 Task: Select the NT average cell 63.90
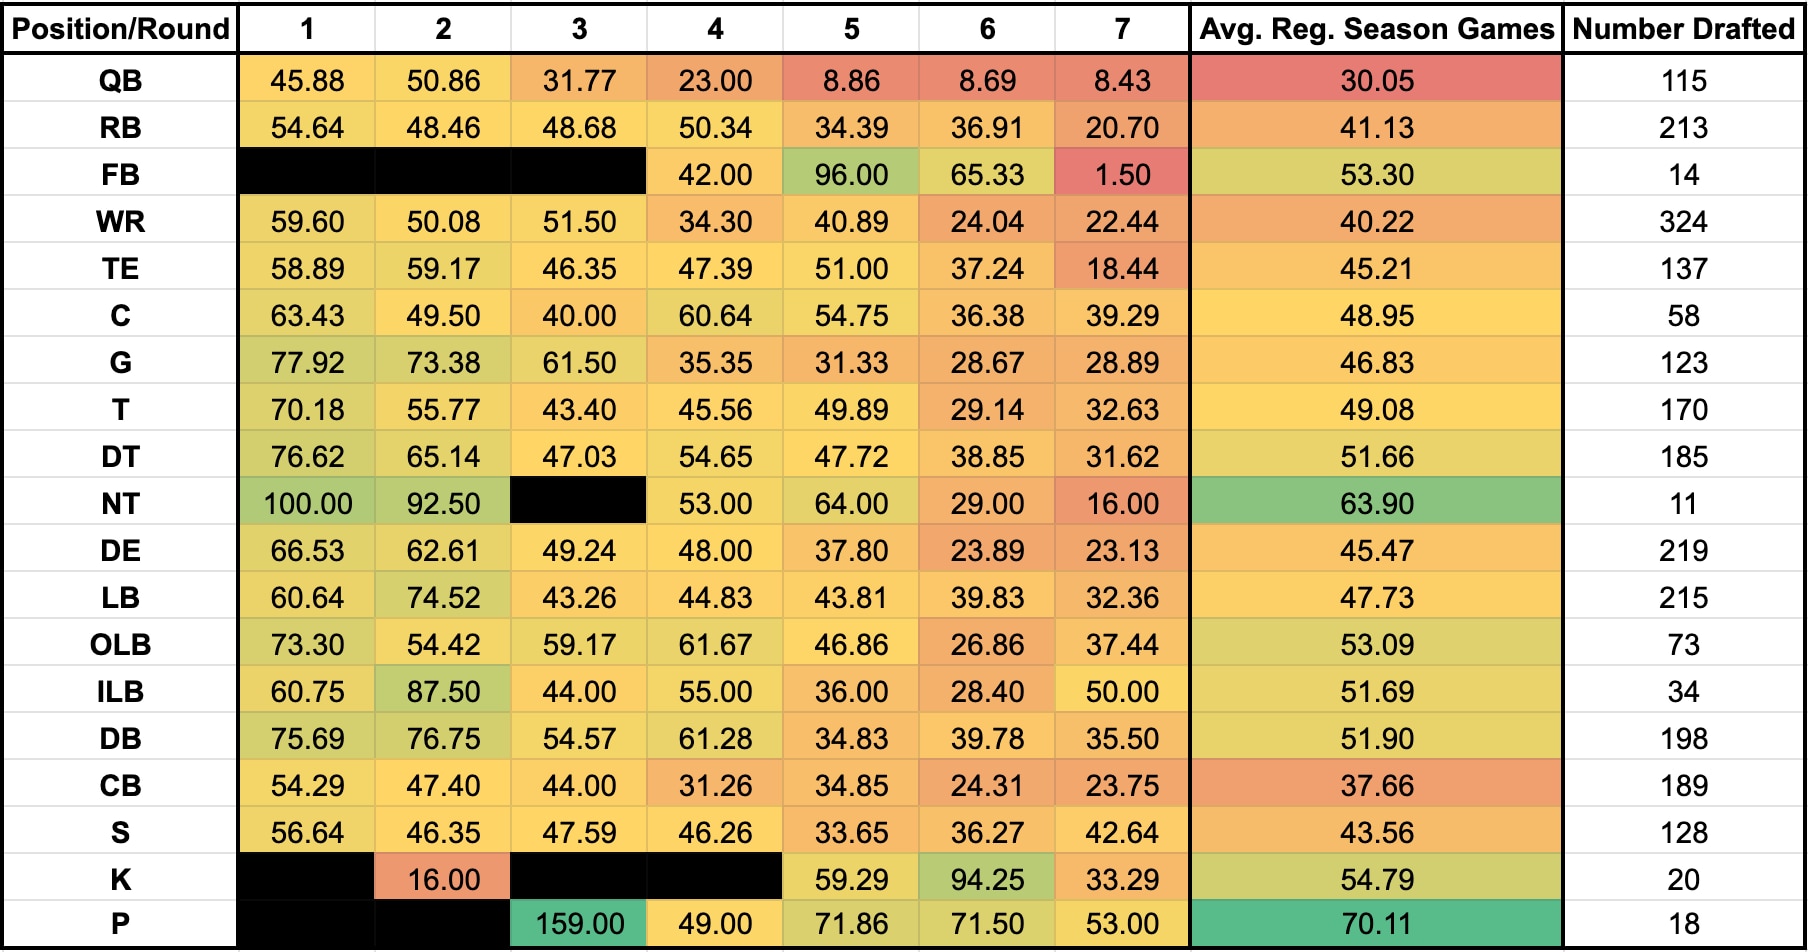(1376, 503)
